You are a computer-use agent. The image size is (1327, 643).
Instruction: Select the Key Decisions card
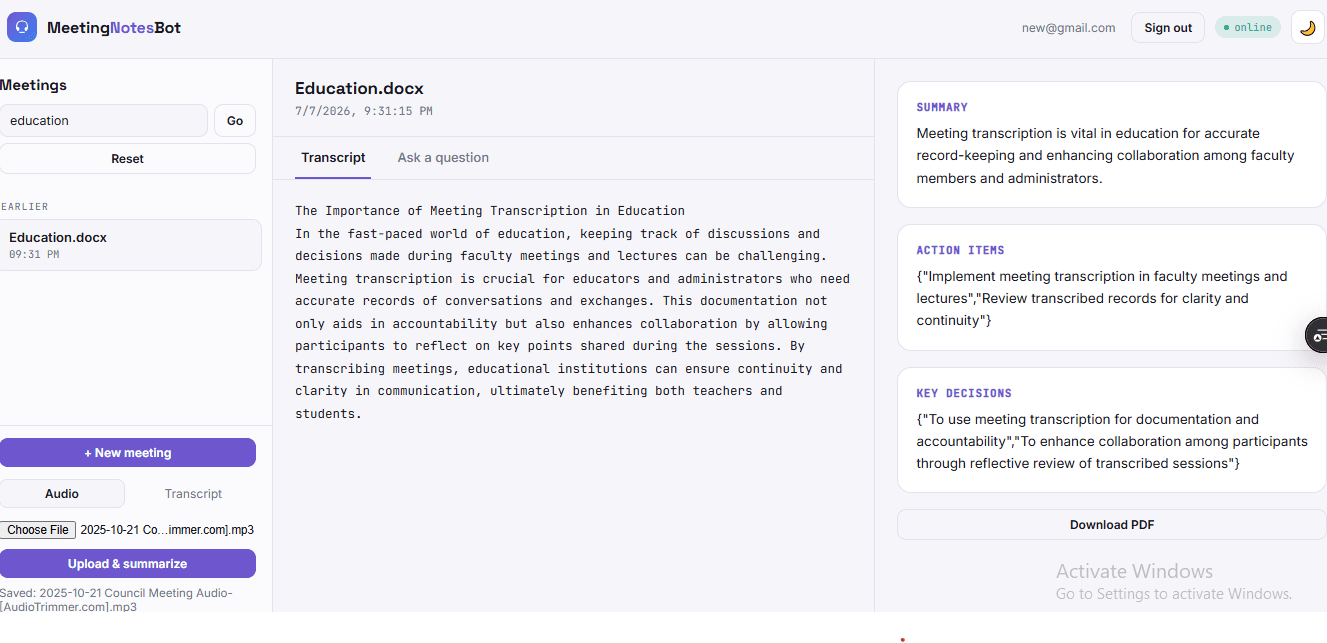coord(1112,430)
